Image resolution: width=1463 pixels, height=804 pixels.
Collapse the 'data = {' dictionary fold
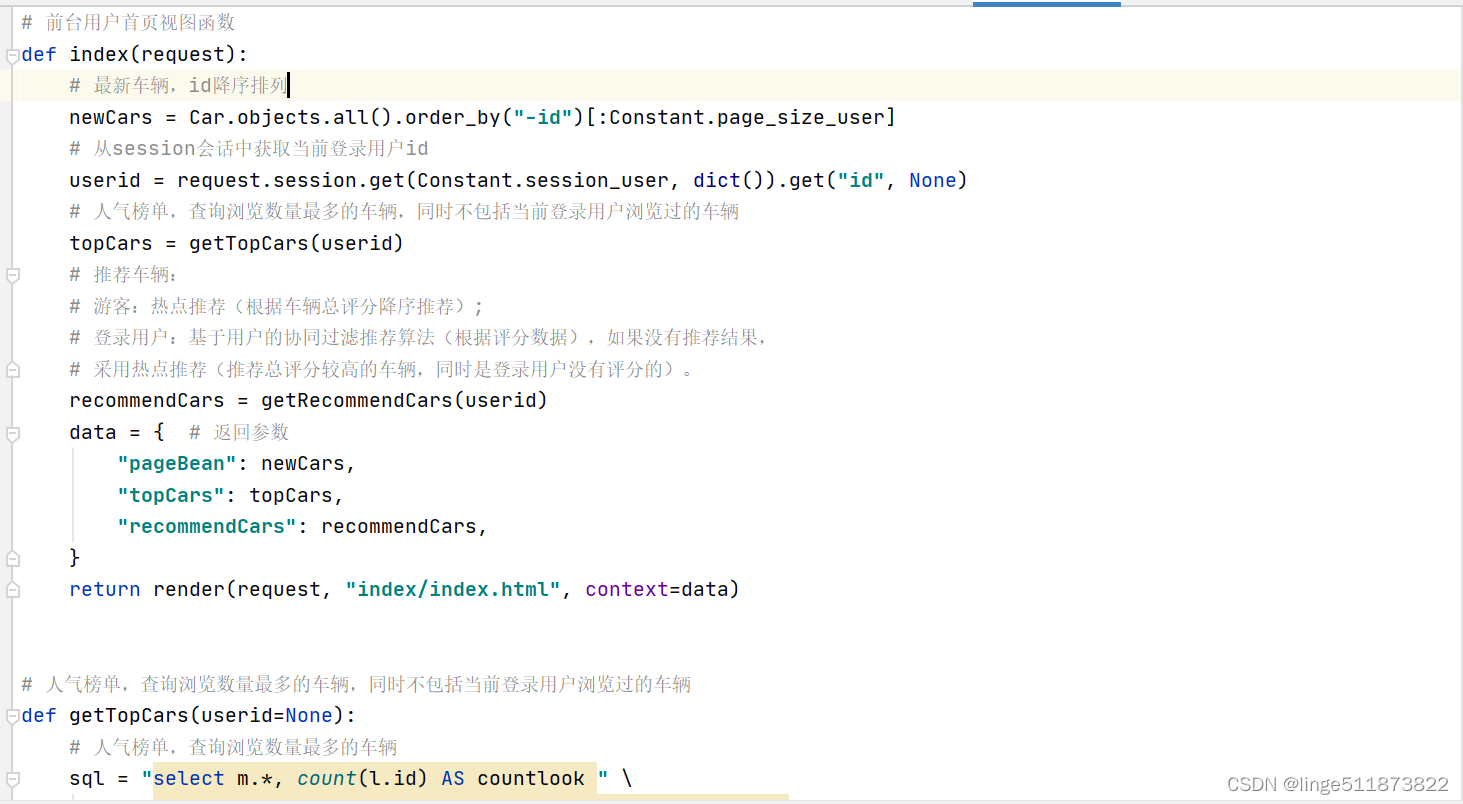click(12, 433)
